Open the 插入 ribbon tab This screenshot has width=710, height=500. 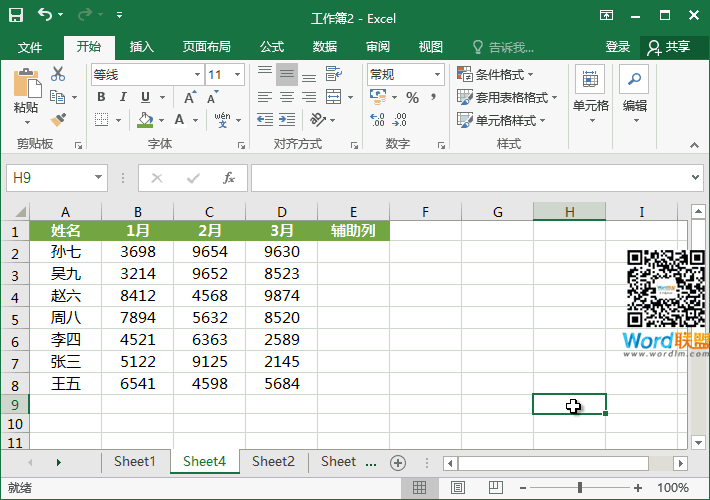click(142, 47)
